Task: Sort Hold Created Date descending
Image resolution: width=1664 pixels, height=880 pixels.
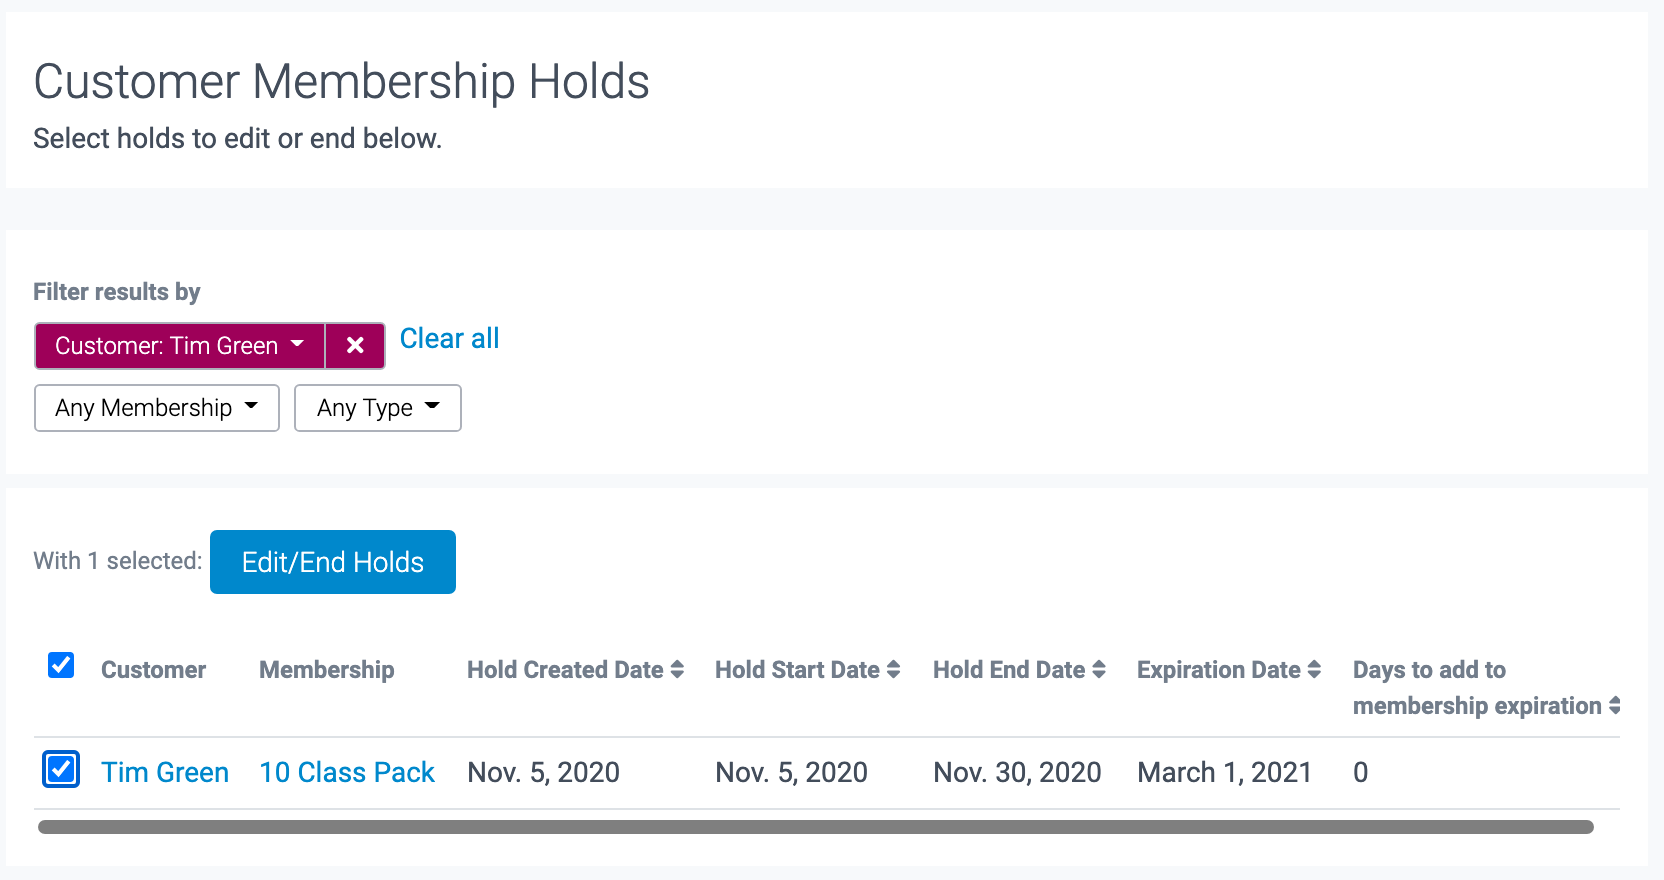Action: [678, 676]
